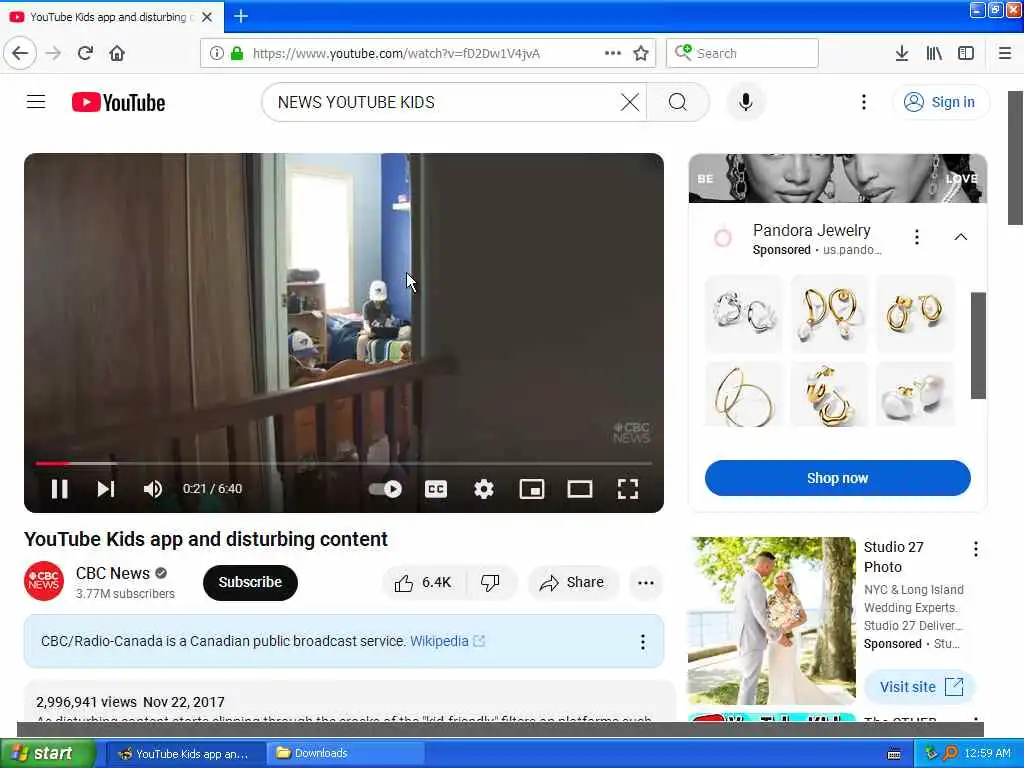Screen dimensions: 1024x768
Task: Open the Windows start menu
Action: pos(47,754)
